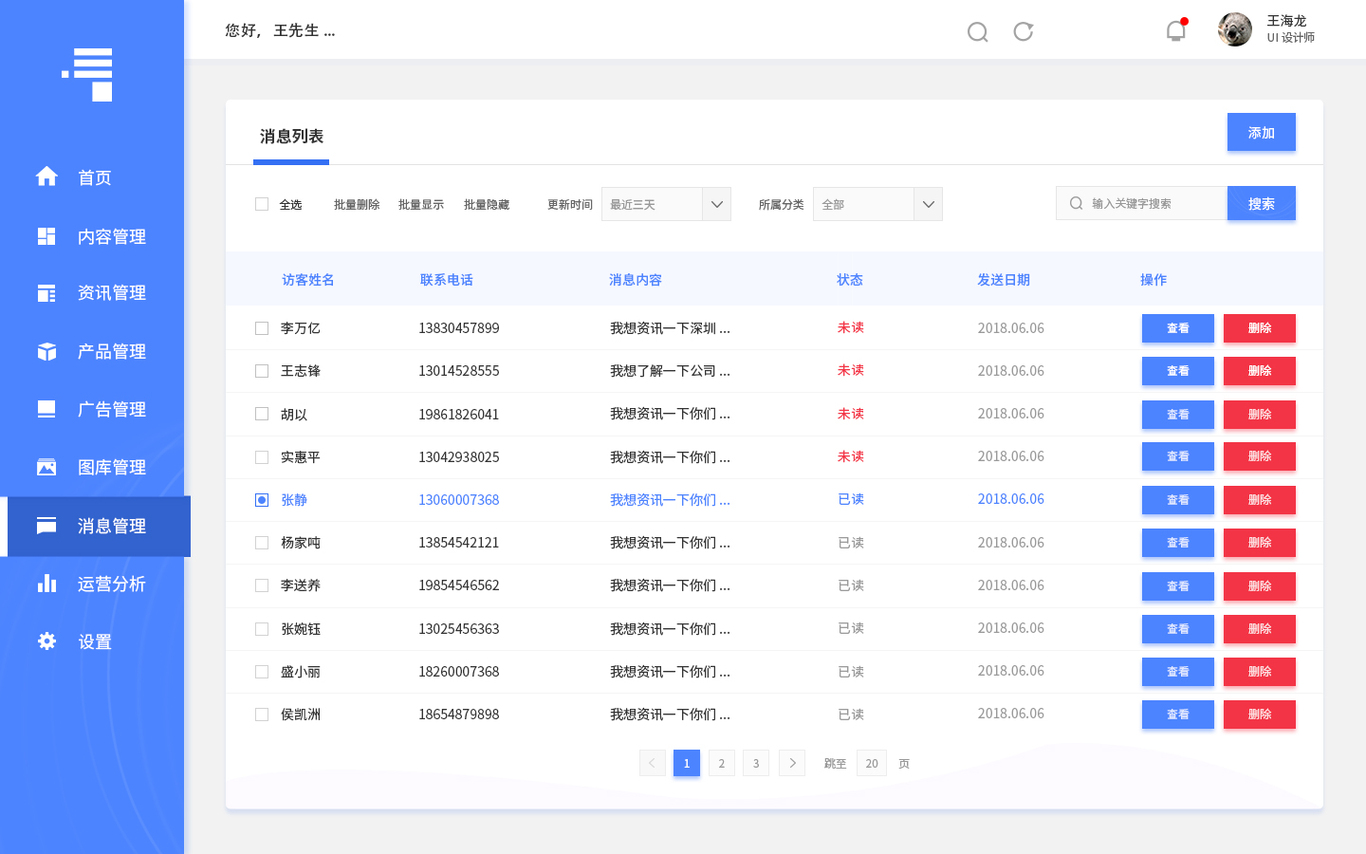The height and width of the screenshot is (854, 1366).
Task: Uncheck the selected 张静 row checkbox
Action: pyautogui.click(x=262, y=500)
